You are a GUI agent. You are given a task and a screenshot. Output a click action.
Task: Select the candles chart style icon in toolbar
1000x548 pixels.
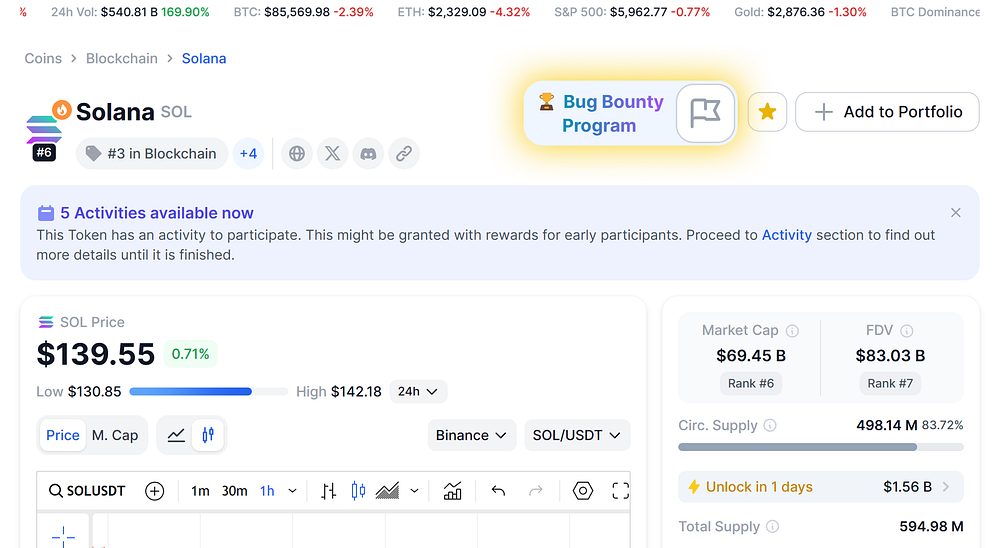tap(358, 491)
